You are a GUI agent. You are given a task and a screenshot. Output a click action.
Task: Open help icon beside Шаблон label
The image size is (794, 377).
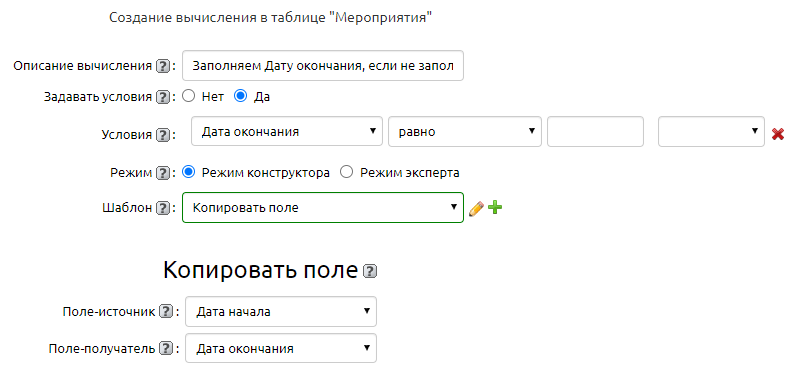pos(162,208)
